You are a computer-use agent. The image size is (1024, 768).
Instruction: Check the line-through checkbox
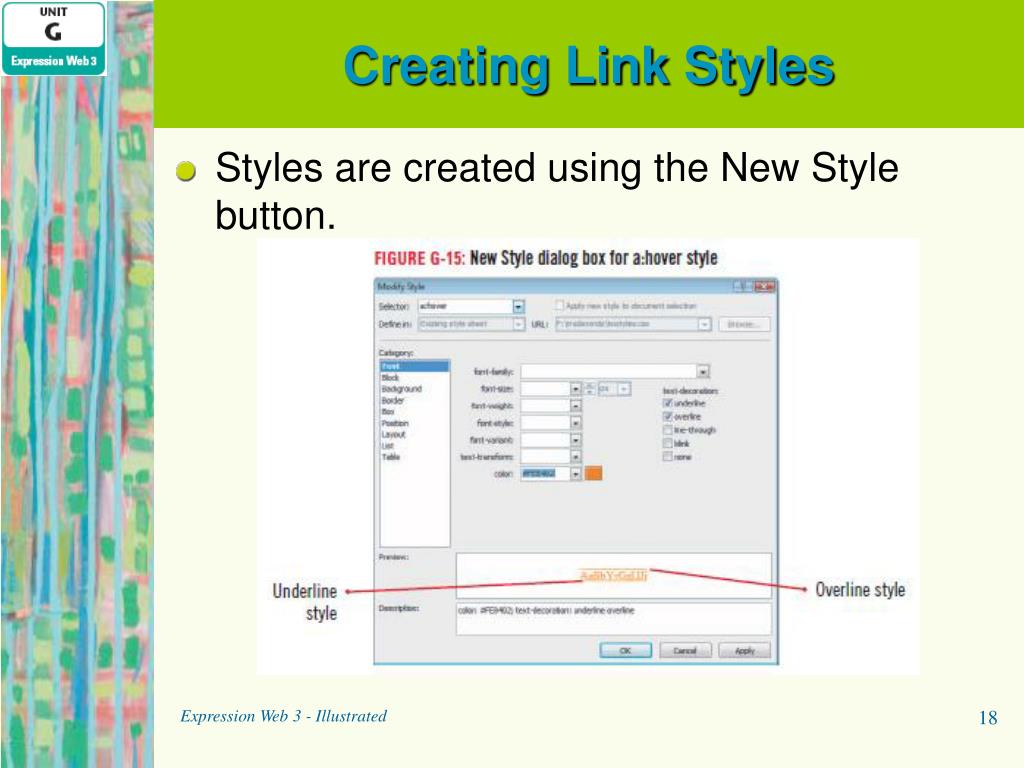pyautogui.click(x=667, y=430)
